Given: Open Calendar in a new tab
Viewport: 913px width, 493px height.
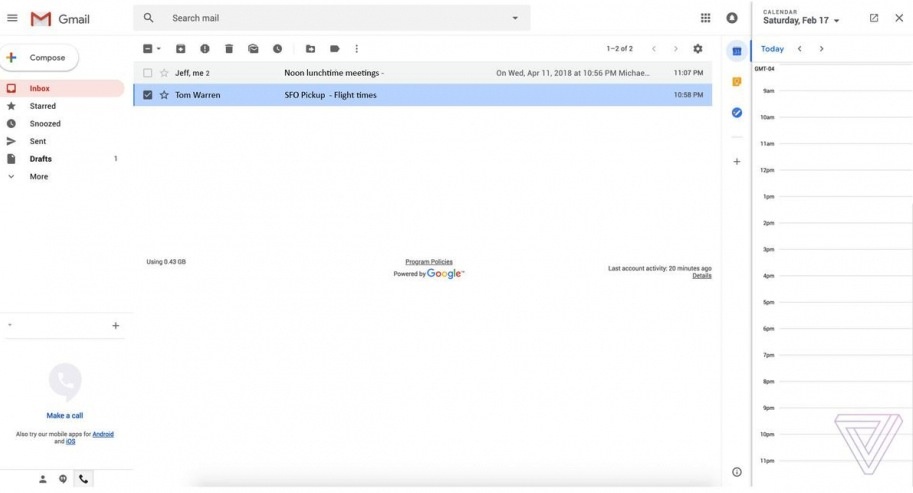Looking at the screenshot, I should (x=873, y=18).
